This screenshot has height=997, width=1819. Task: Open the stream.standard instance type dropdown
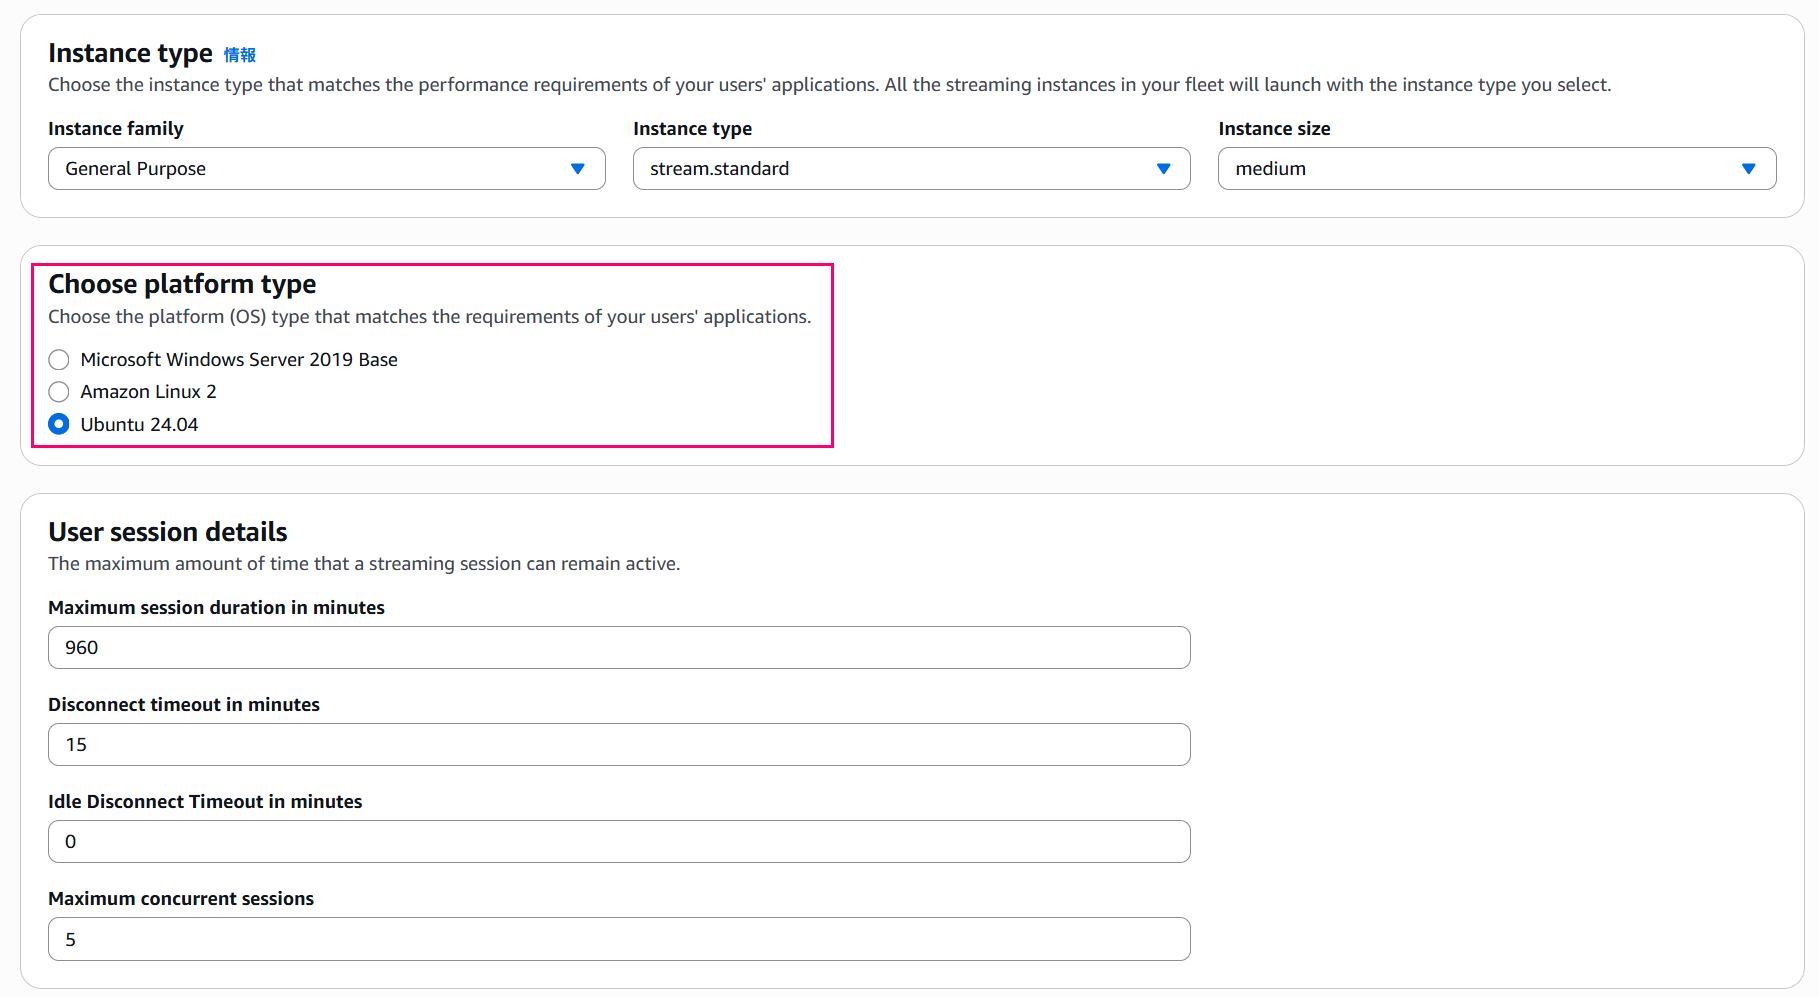coord(911,168)
